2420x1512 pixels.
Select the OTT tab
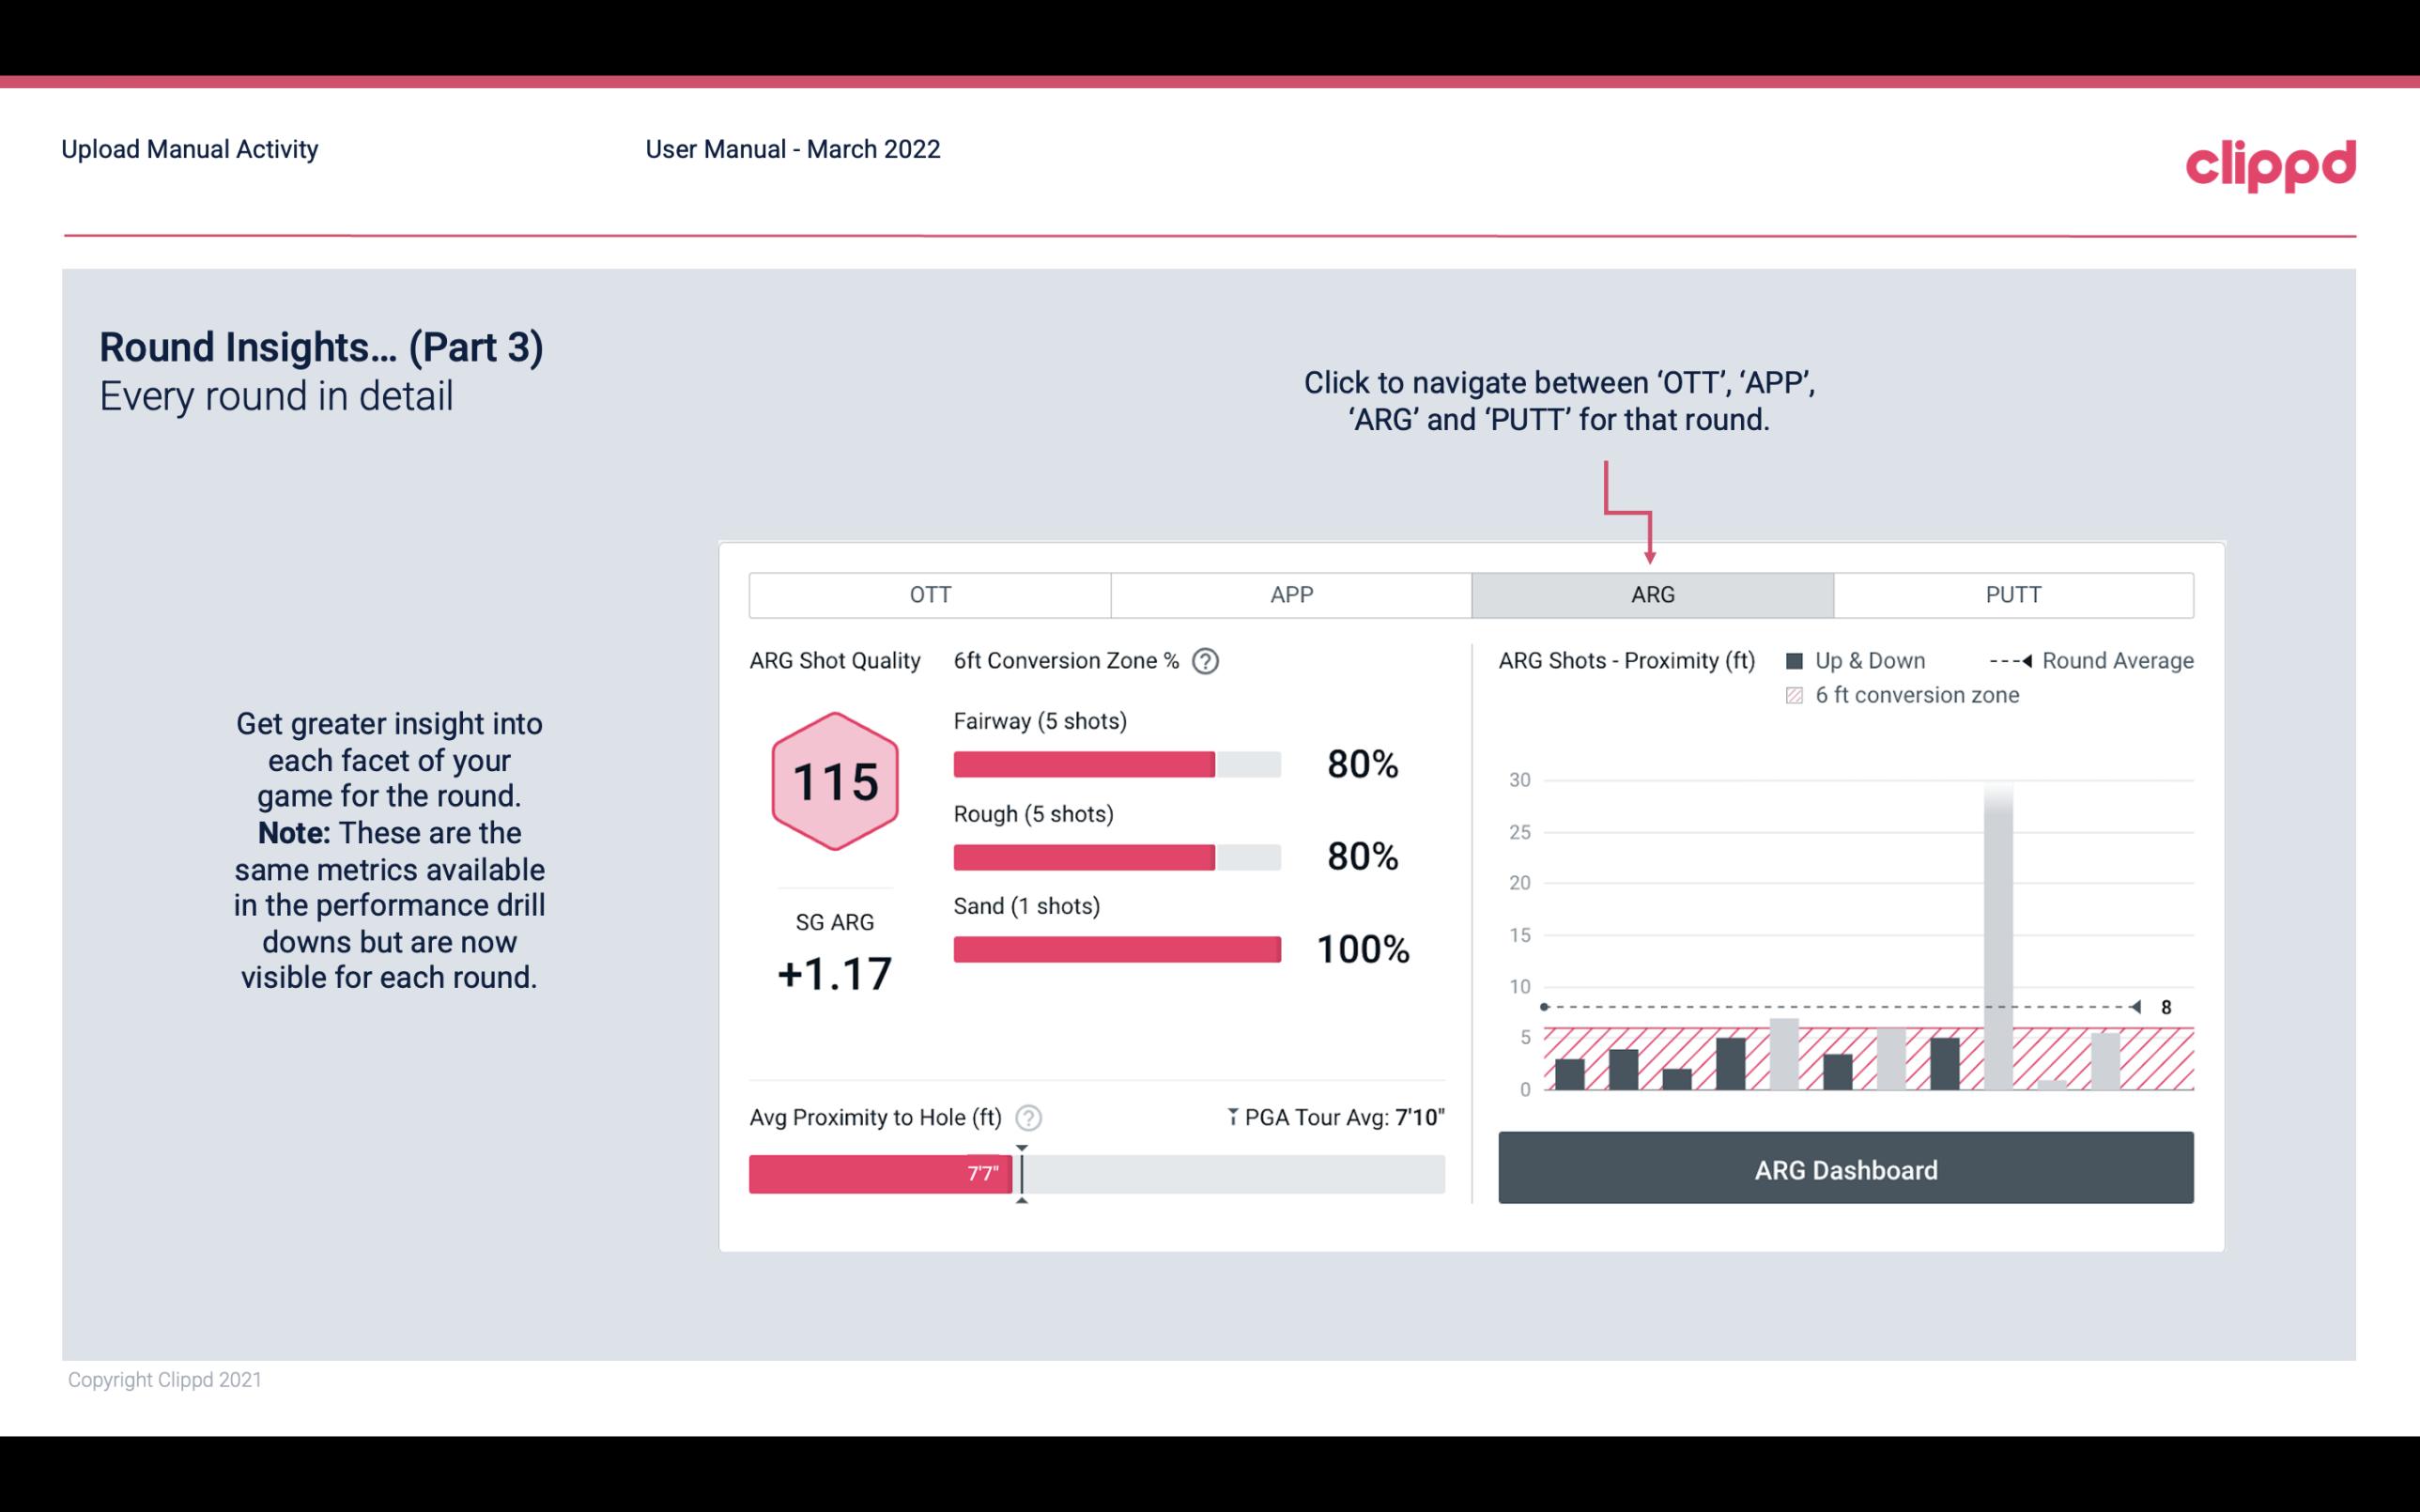930,594
